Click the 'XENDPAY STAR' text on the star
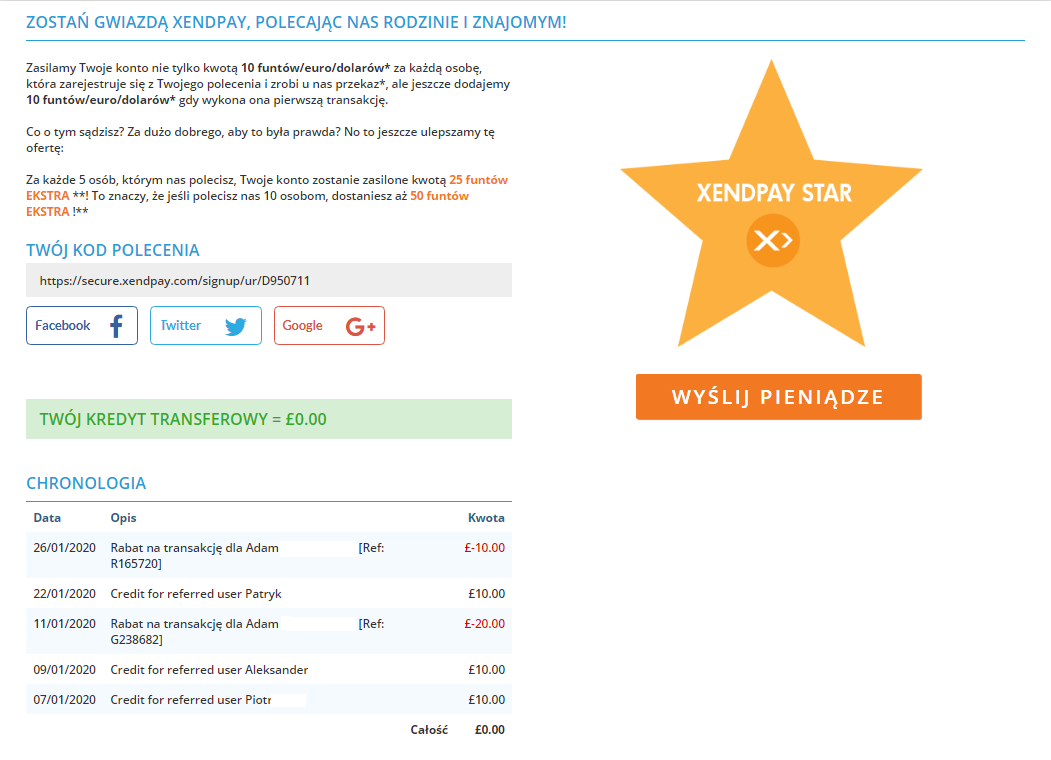The height and width of the screenshot is (760, 1051). coord(774,193)
